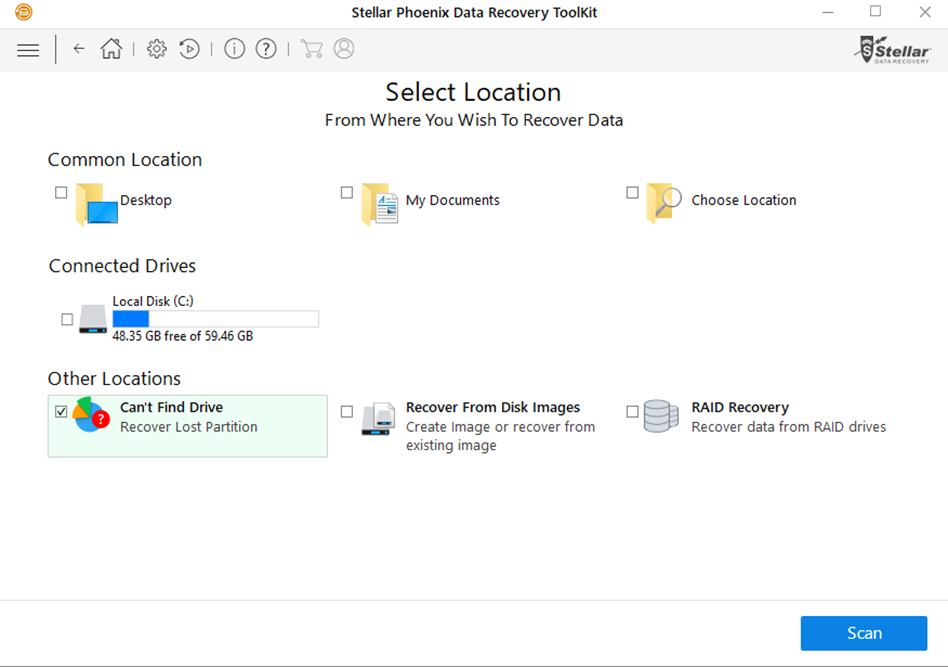Open the information icon
This screenshot has height=667, width=948.
[235, 48]
